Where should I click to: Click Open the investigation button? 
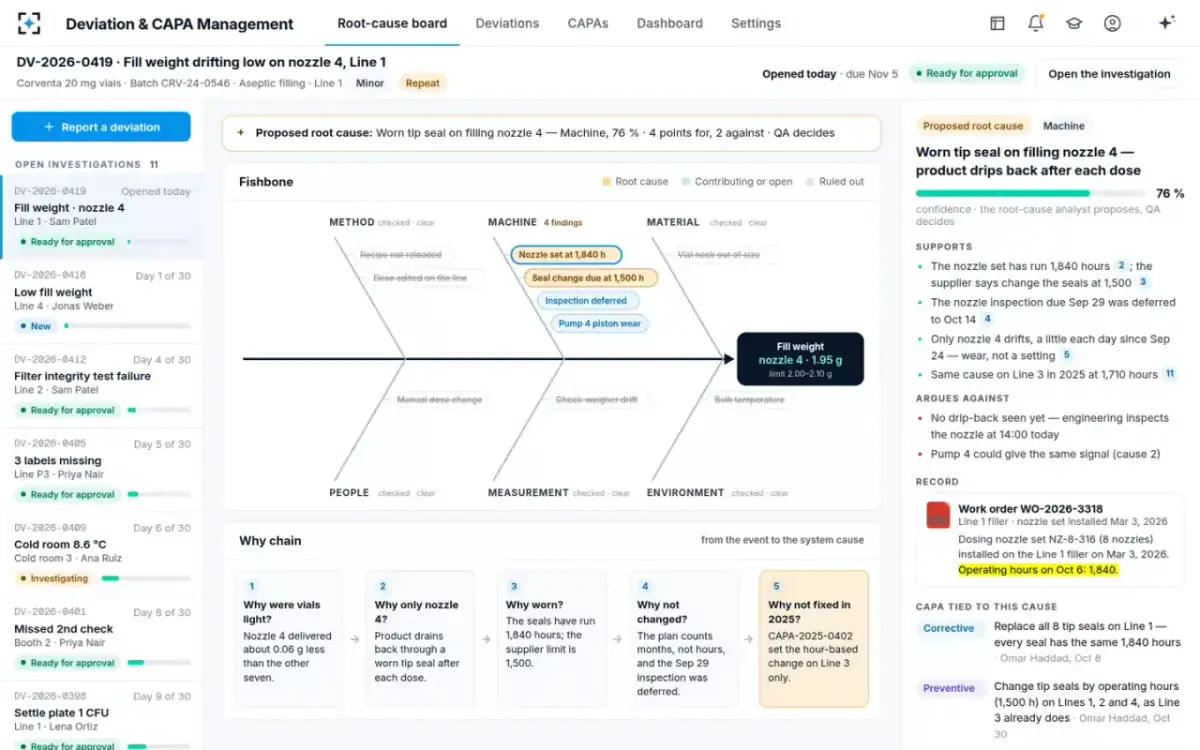pyautogui.click(x=1109, y=74)
